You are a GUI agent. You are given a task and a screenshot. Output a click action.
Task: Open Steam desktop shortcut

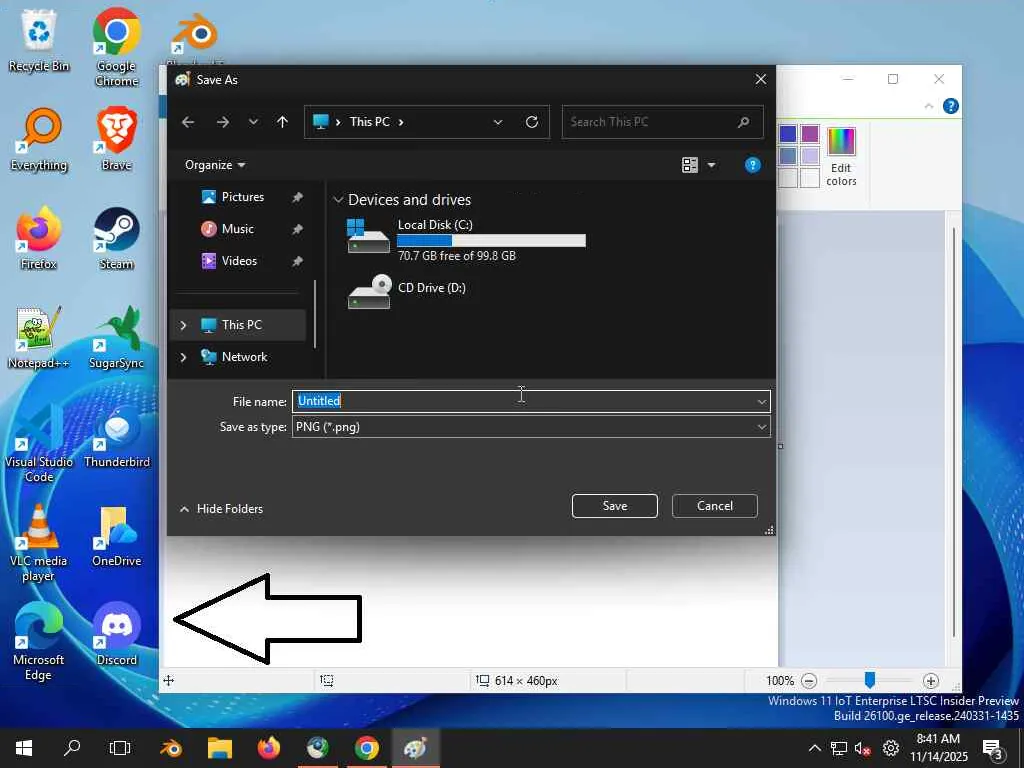116,238
